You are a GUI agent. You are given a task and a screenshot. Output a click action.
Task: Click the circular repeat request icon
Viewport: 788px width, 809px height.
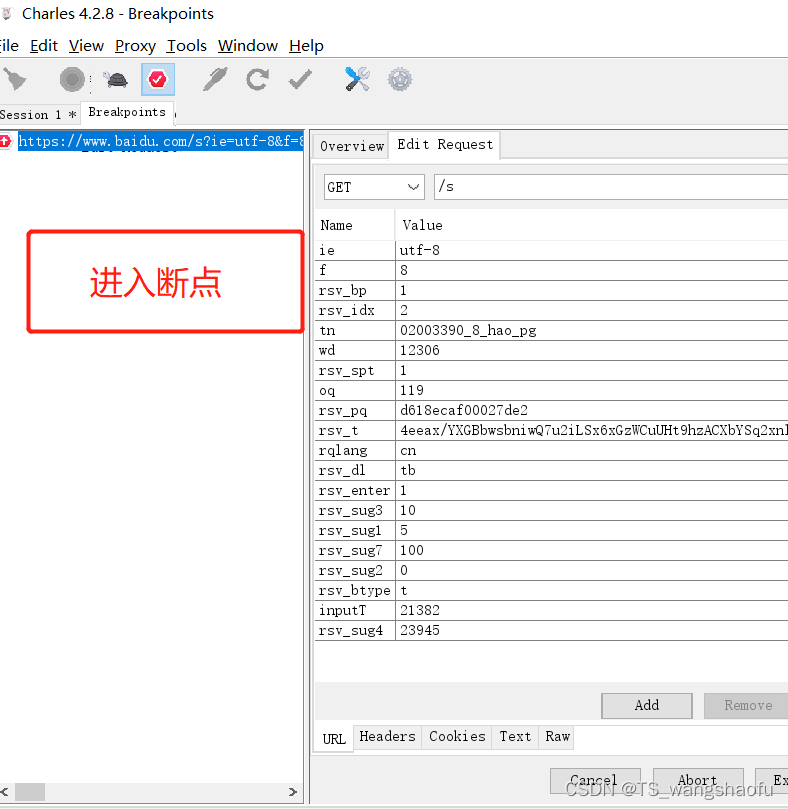pyautogui.click(x=257, y=79)
